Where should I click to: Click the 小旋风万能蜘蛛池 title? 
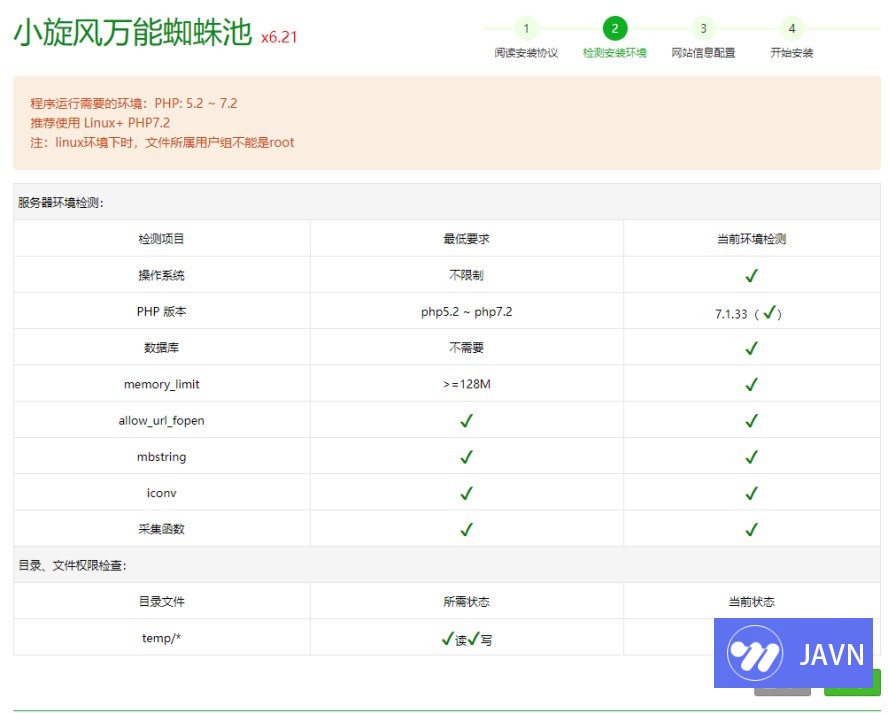tap(133, 32)
